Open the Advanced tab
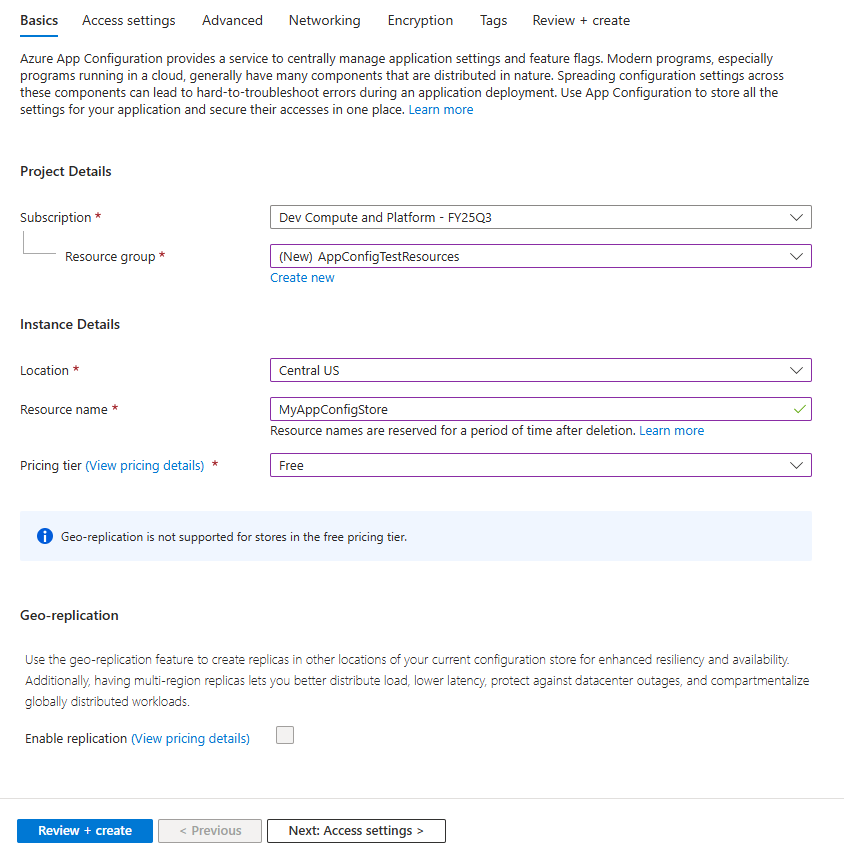This screenshot has width=844, height=852. click(232, 20)
